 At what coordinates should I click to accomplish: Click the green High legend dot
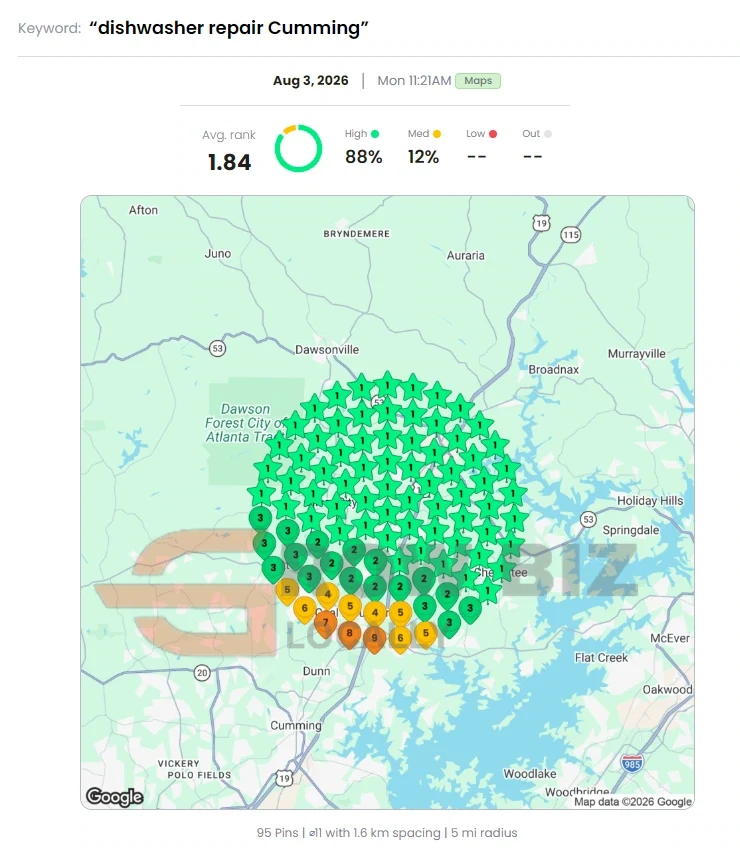[x=375, y=134]
